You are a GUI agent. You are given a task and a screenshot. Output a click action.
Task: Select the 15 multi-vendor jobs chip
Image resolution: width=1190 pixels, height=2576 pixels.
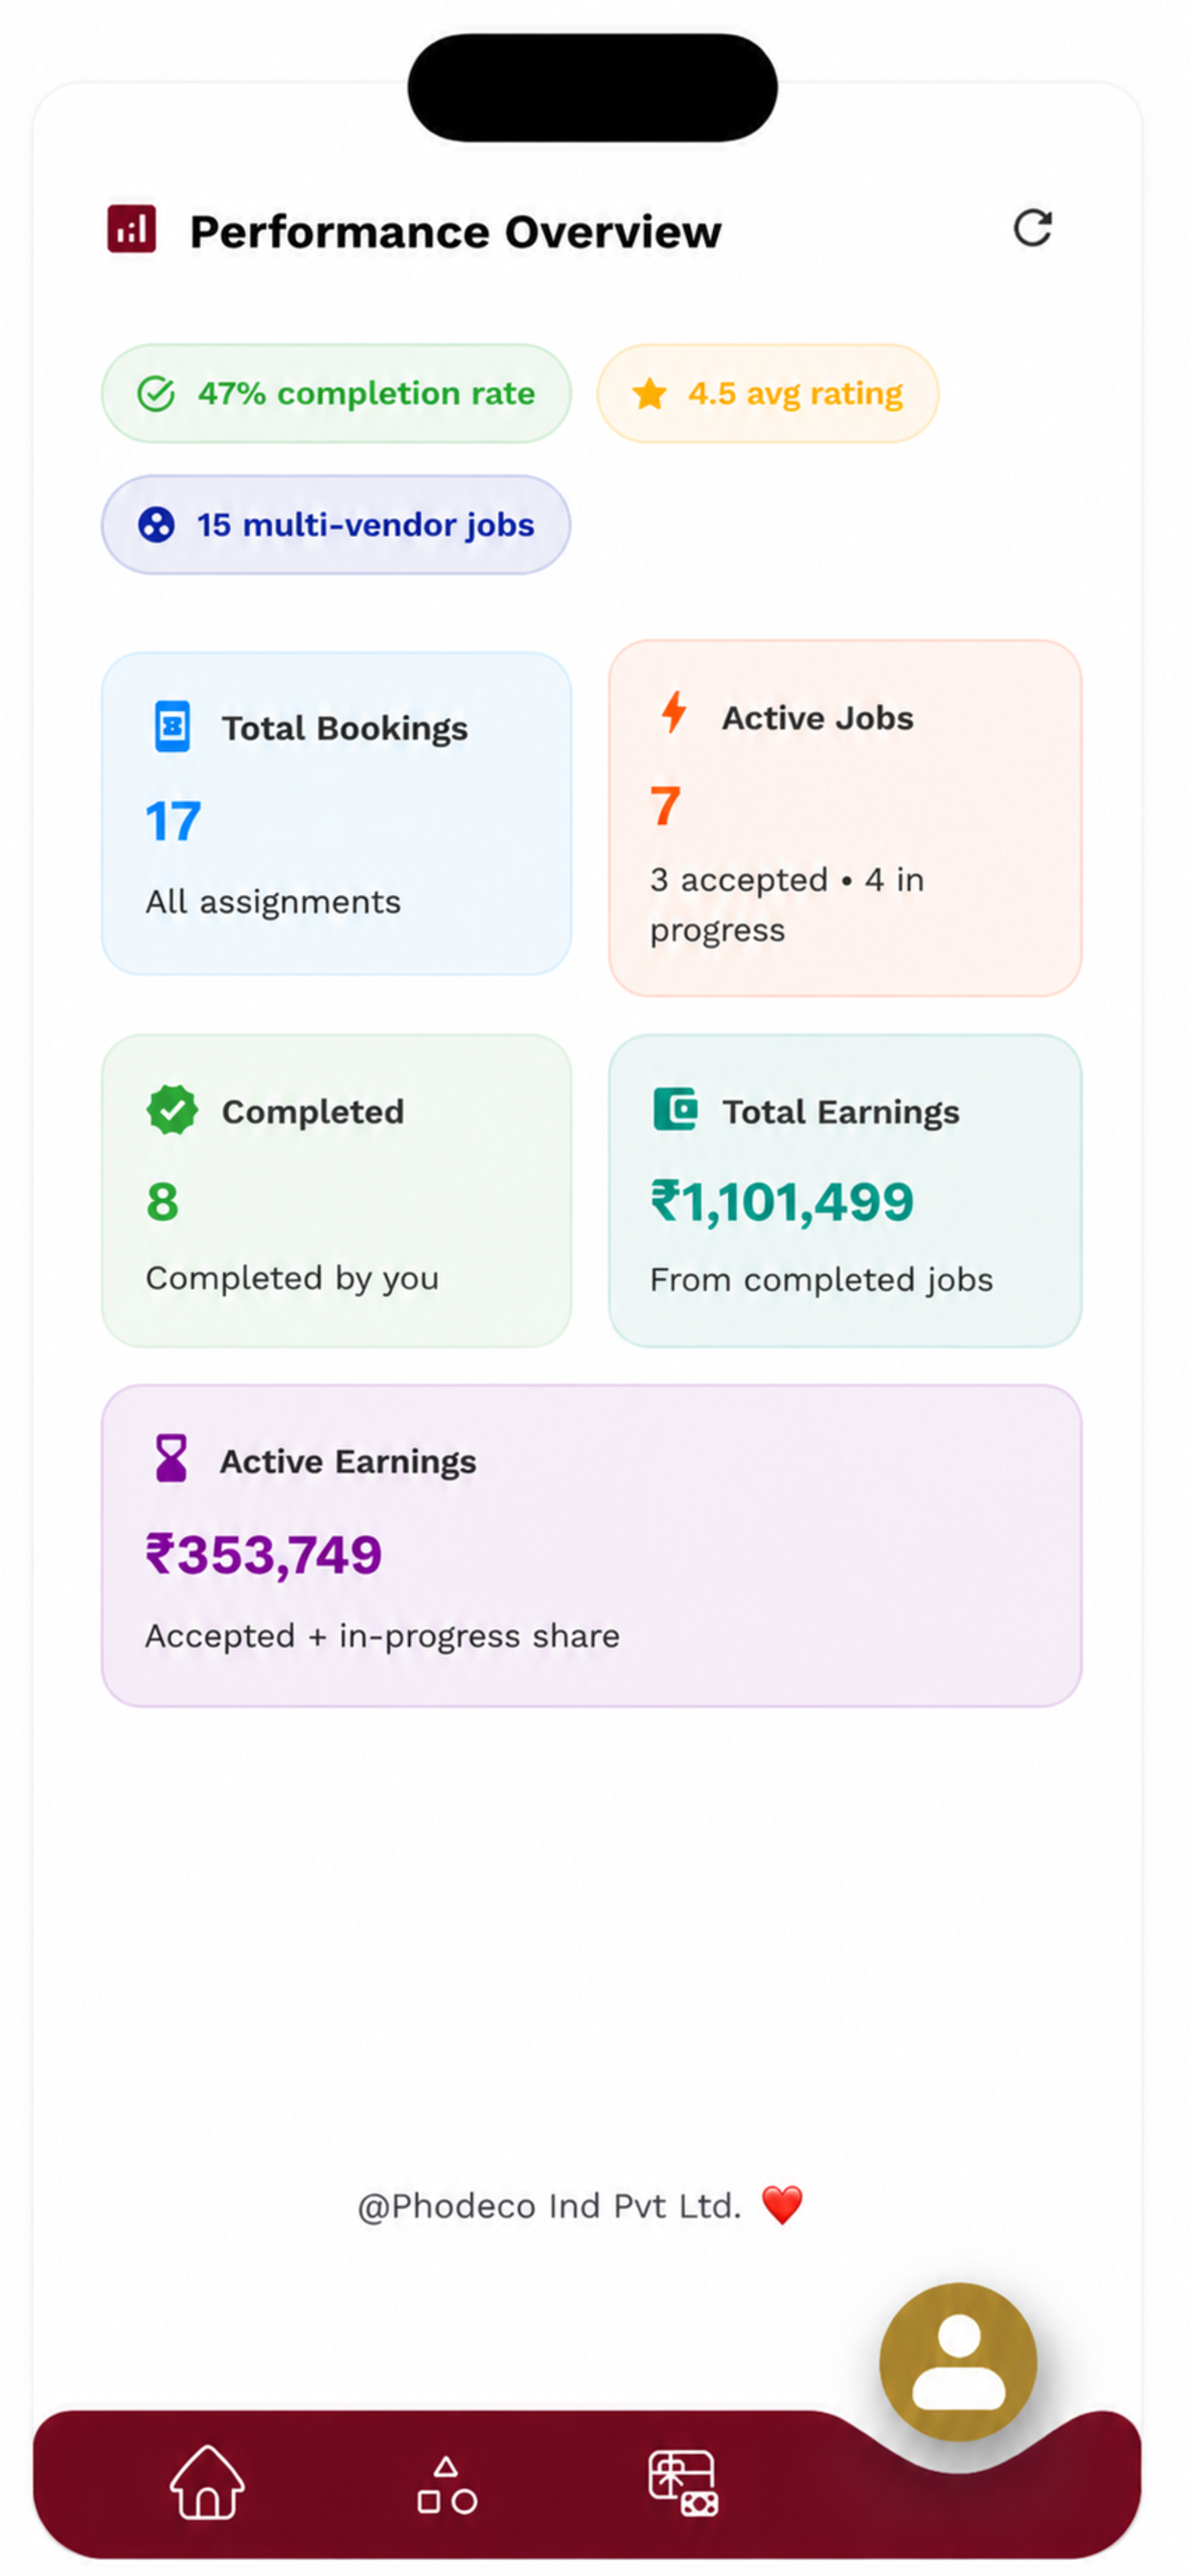click(336, 524)
